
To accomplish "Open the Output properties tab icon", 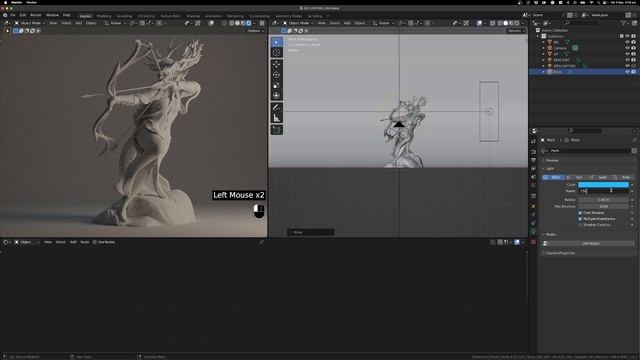I will coord(533,160).
